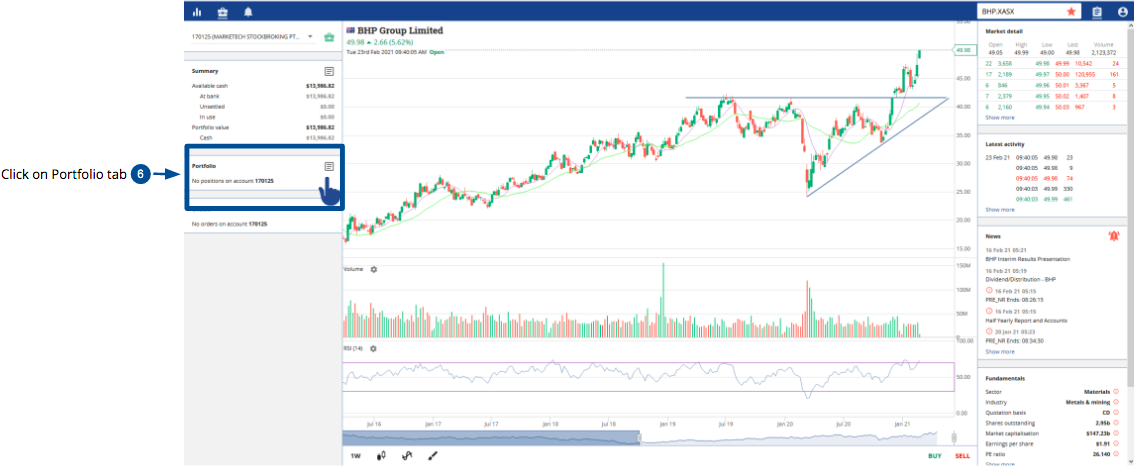Open the indicators tool icon below chart
The image size is (1134, 467).
click(x=407, y=456)
